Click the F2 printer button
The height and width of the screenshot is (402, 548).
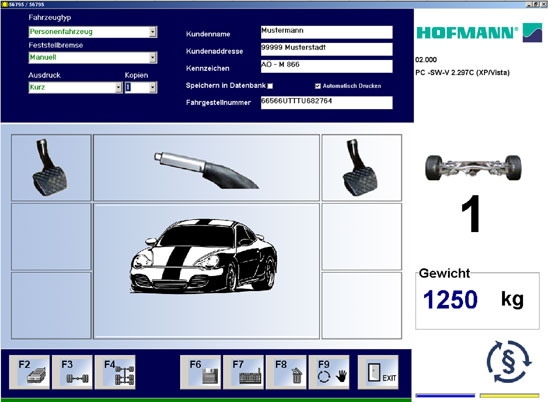tap(29, 372)
